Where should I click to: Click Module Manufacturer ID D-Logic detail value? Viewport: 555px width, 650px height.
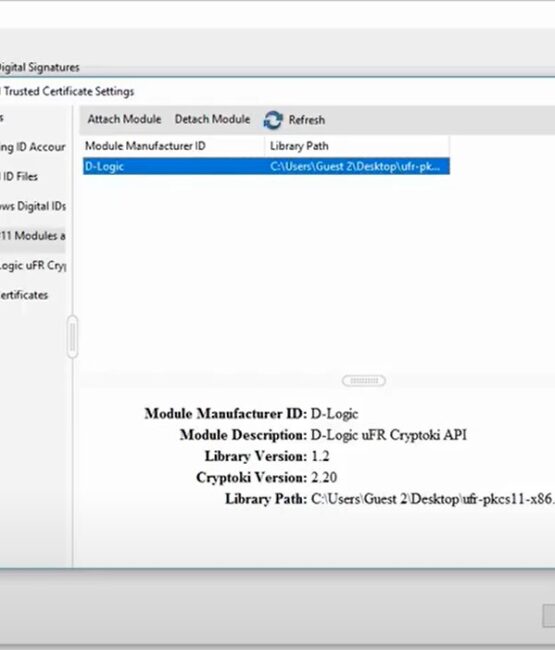click(x=334, y=414)
